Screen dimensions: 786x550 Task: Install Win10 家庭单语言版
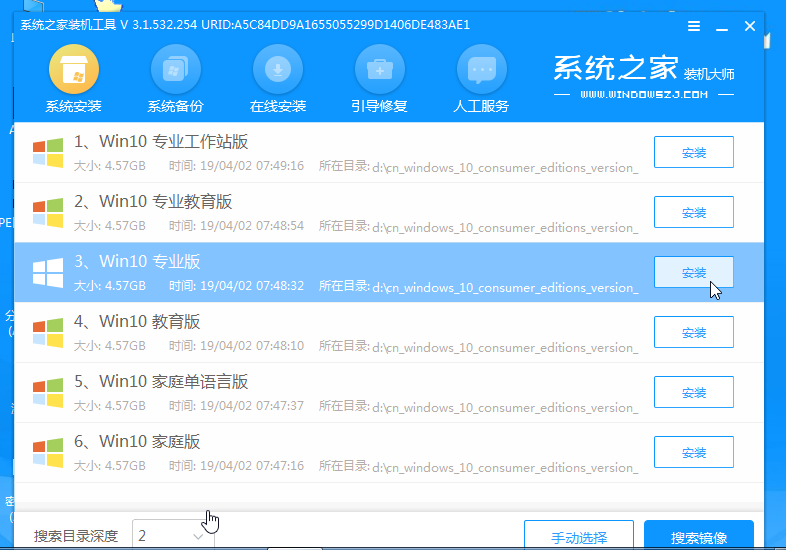pos(693,392)
